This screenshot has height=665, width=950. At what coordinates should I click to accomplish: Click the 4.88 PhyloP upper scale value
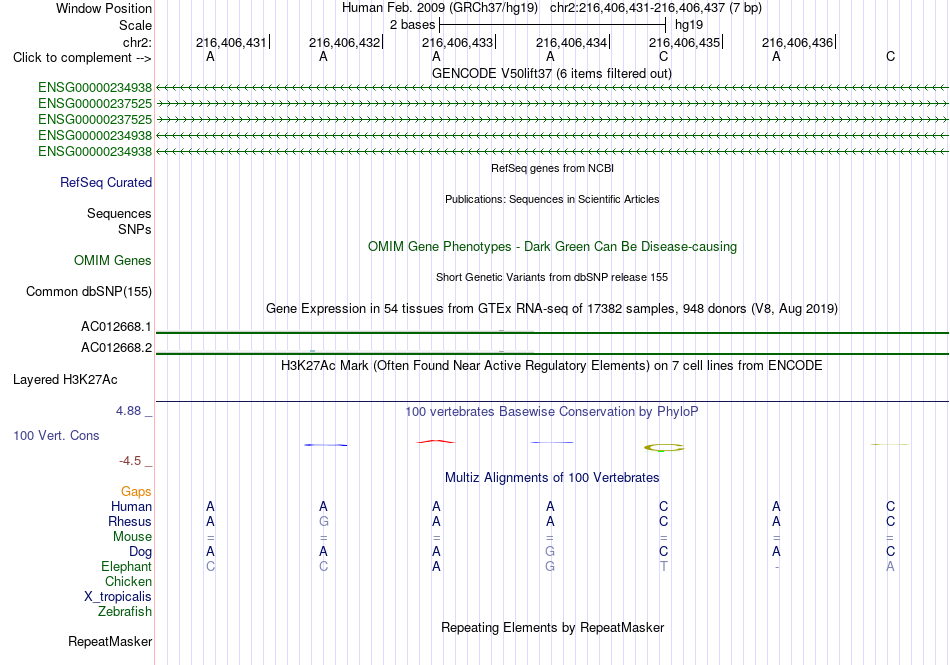click(x=128, y=411)
